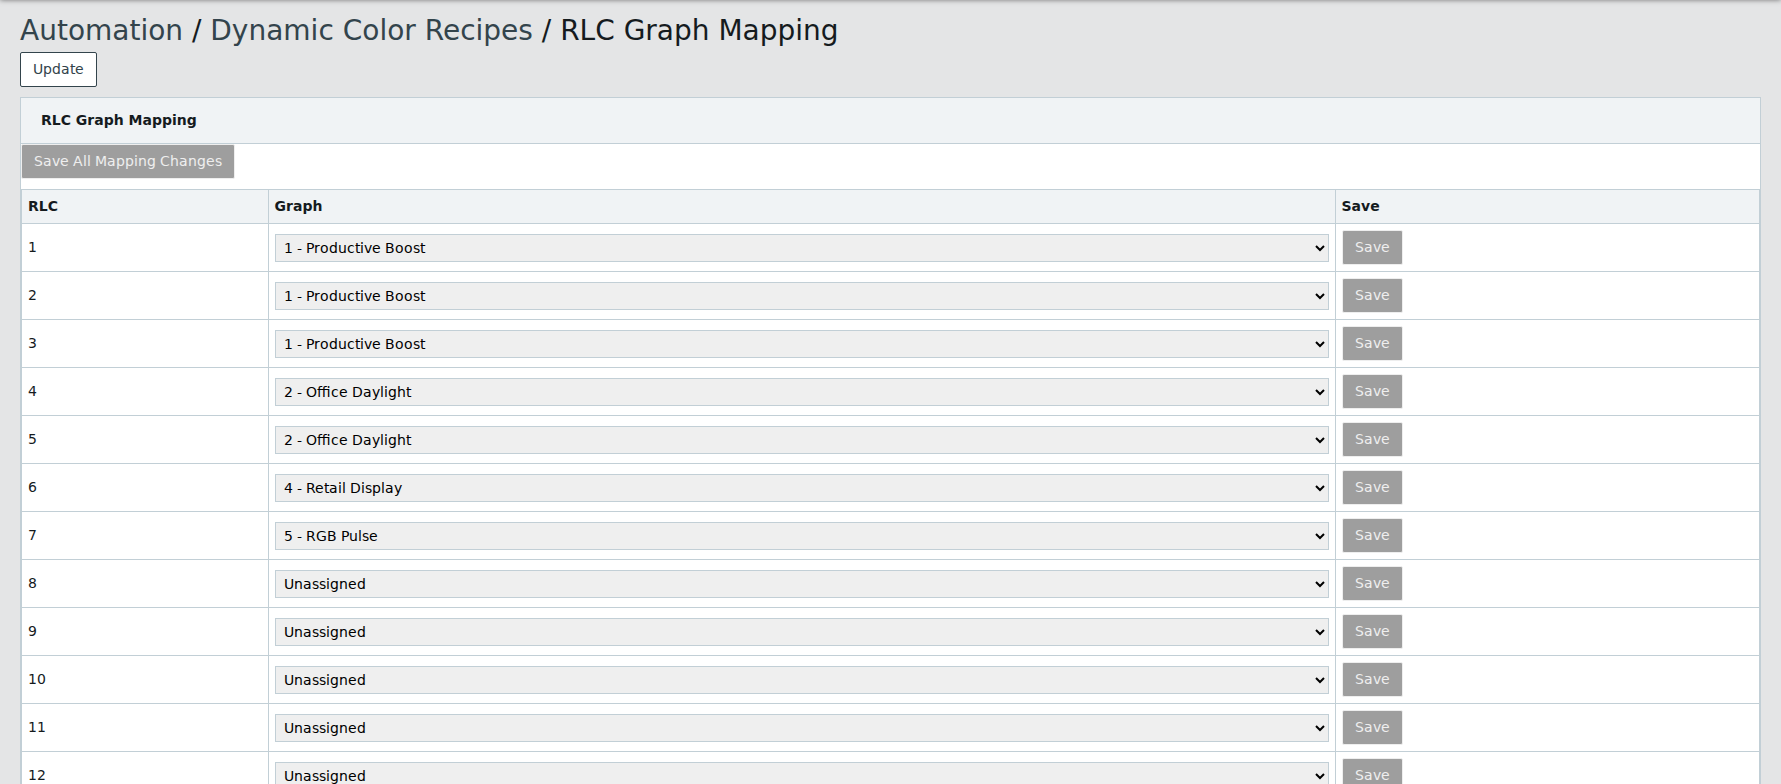Image resolution: width=1781 pixels, height=784 pixels.
Task: Open graph dropdown for RLC 2
Action: [801, 296]
